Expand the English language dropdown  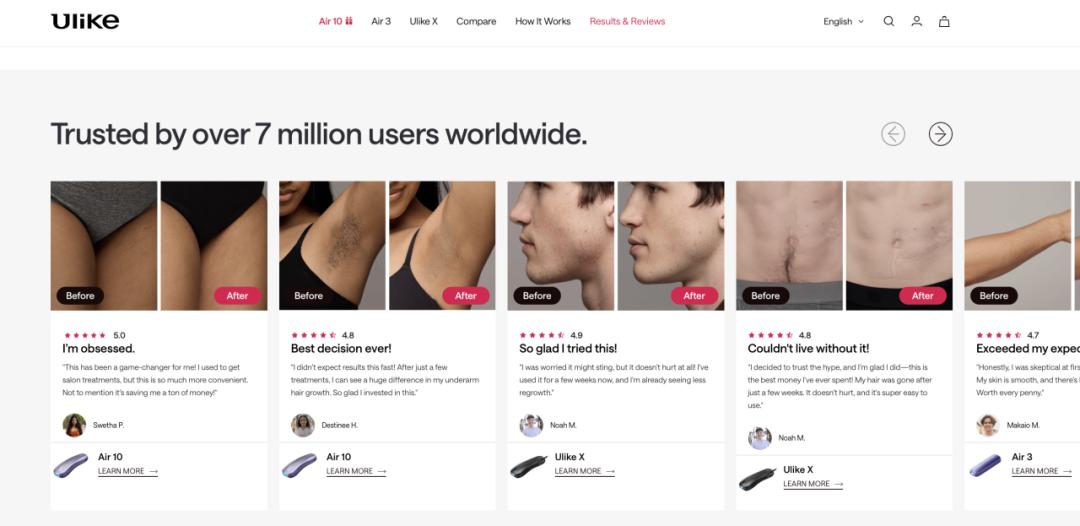point(843,21)
